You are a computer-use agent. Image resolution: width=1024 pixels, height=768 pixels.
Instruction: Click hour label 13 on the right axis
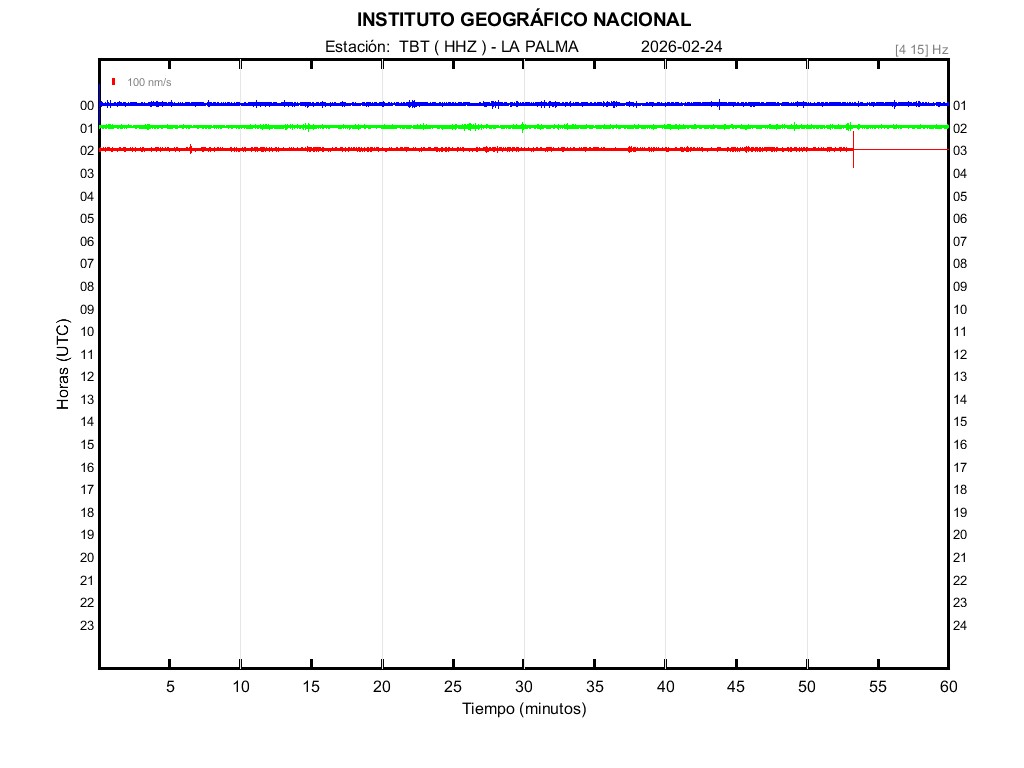pyautogui.click(x=960, y=377)
